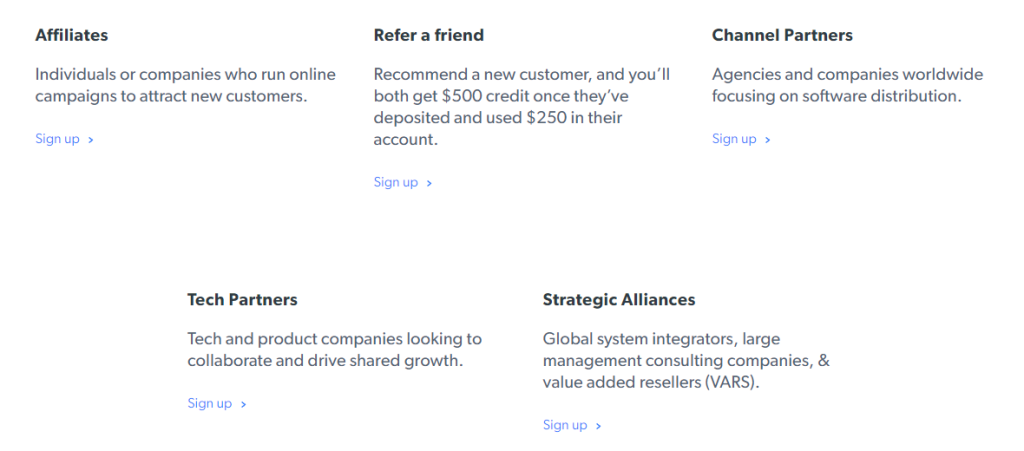
Task: Click the Sign up link under Affiliates
Action: coord(57,139)
